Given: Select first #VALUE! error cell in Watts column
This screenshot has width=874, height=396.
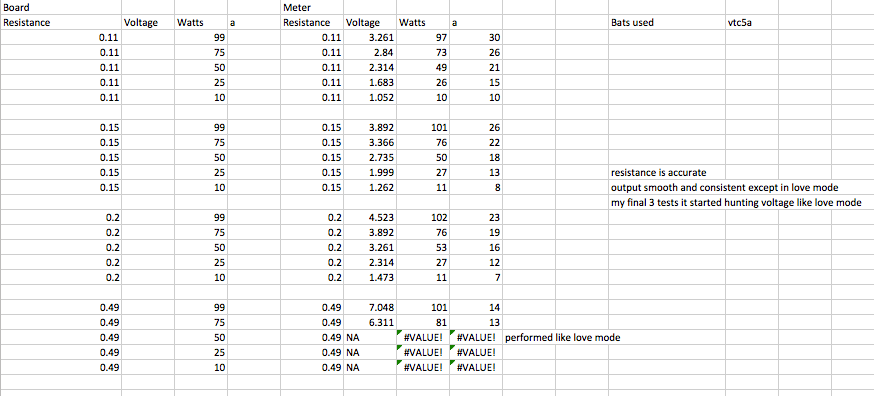Looking at the screenshot, I should pos(423,337).
